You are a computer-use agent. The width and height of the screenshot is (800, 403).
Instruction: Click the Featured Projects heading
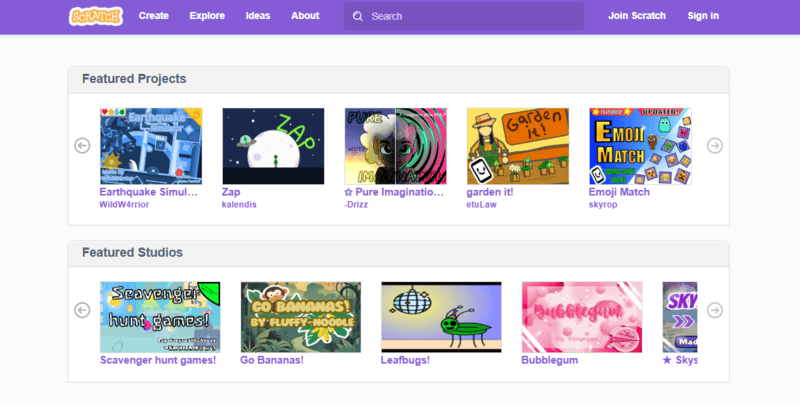click(134, 79)
